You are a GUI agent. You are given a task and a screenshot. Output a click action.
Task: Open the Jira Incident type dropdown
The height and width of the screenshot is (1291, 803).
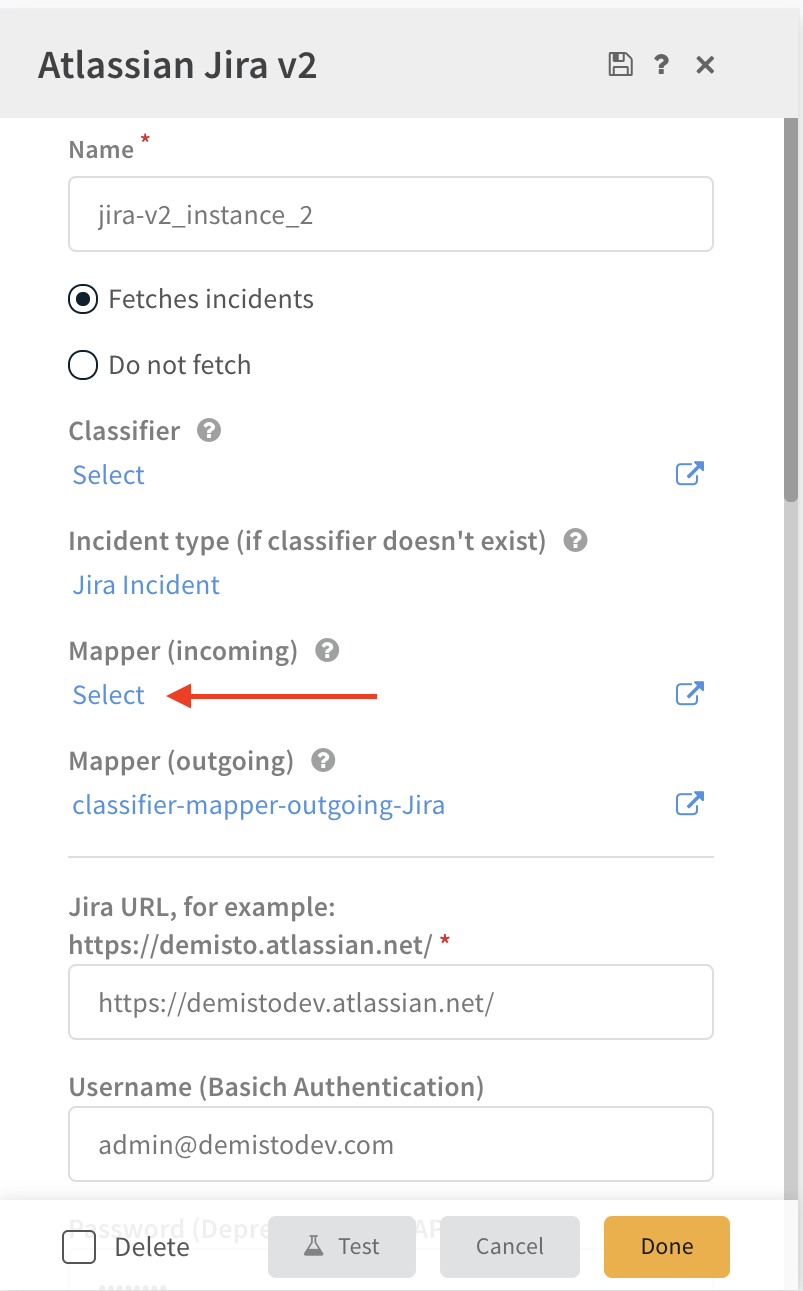(146, 585)
